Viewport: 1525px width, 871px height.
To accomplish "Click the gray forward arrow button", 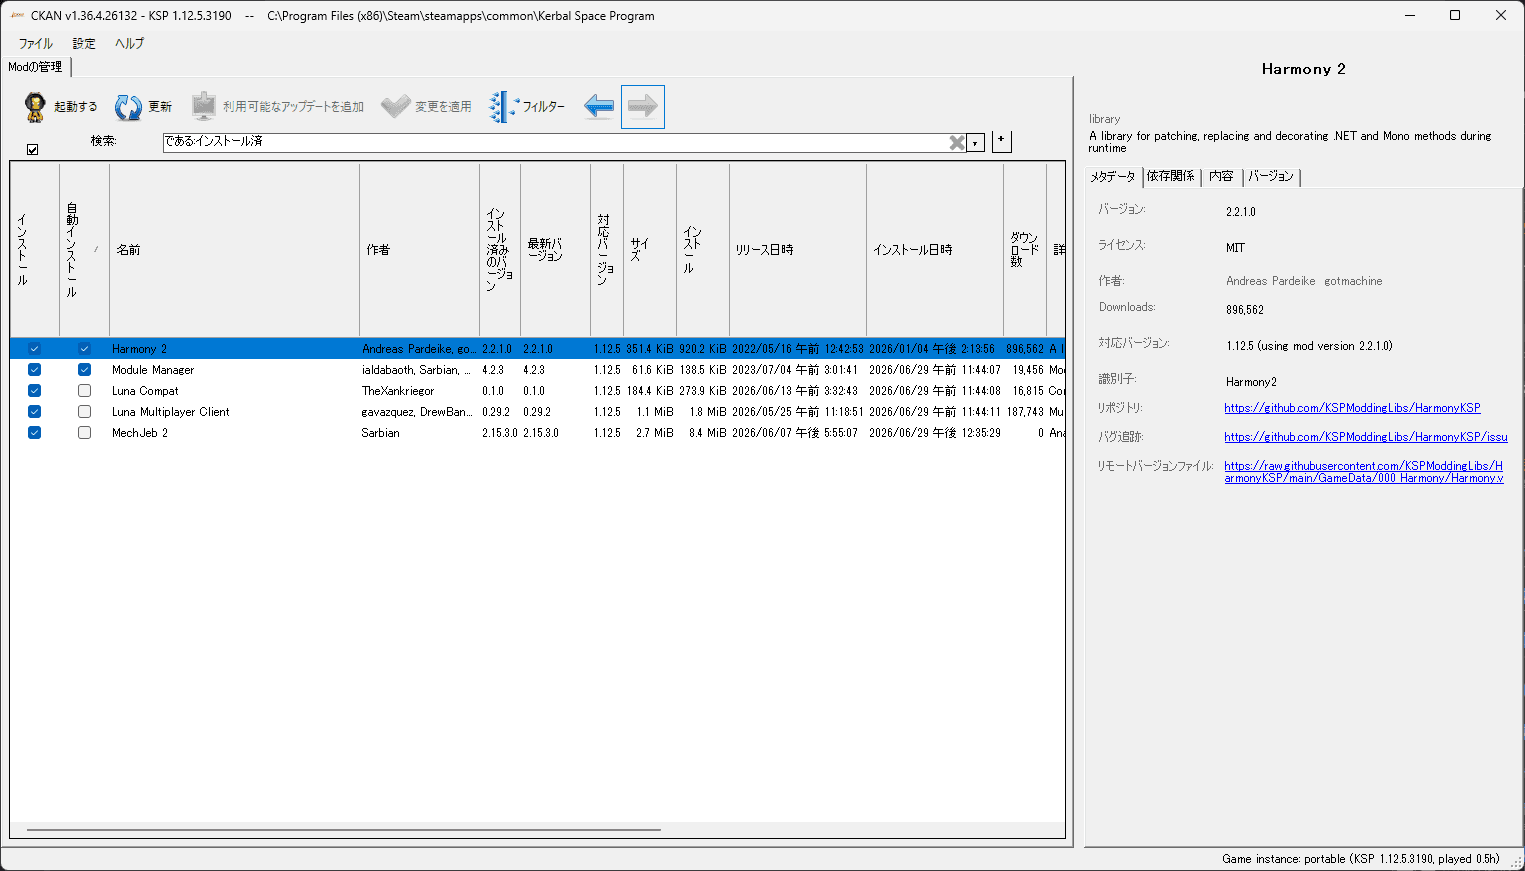I will (x=643, y=106).
